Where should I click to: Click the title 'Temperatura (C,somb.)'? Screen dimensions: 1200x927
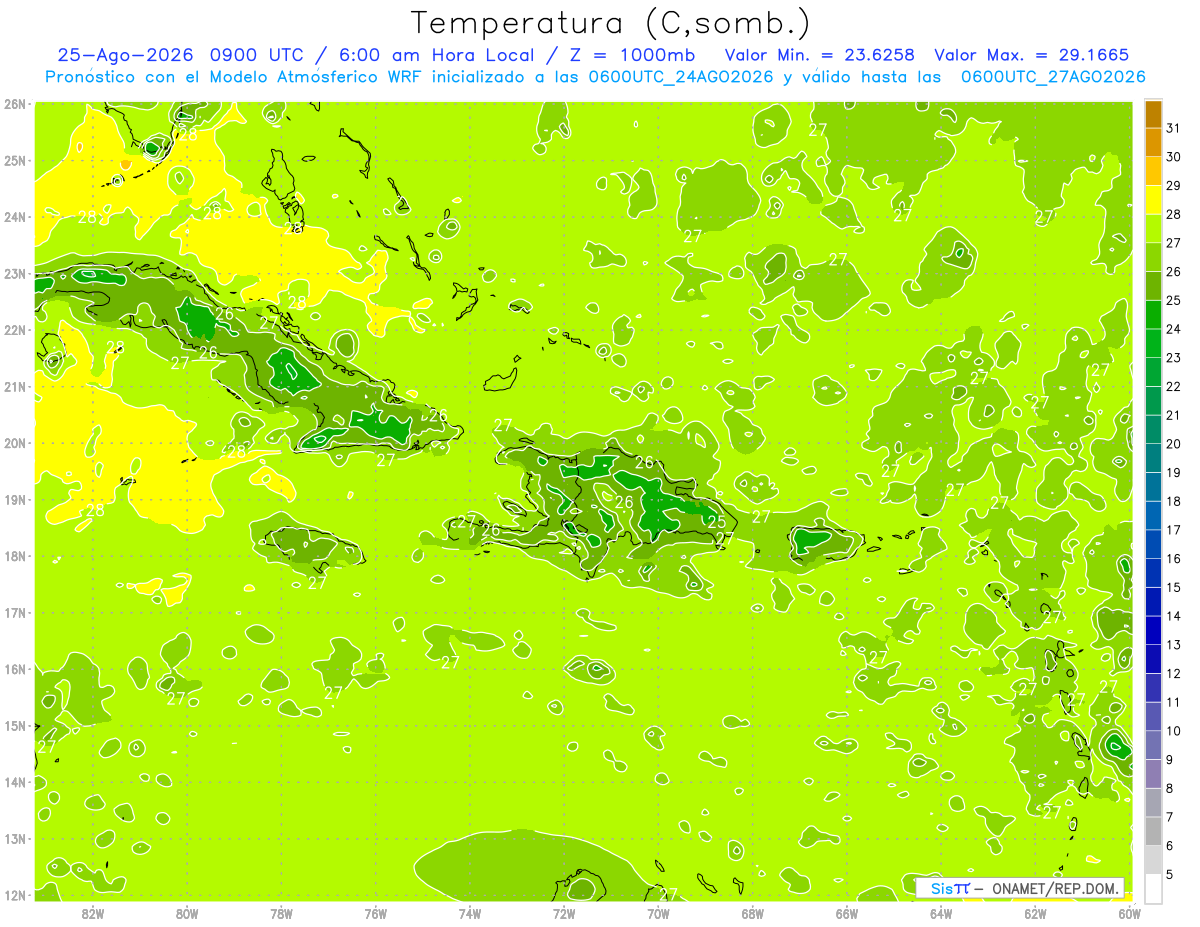(x=610, y=24)
